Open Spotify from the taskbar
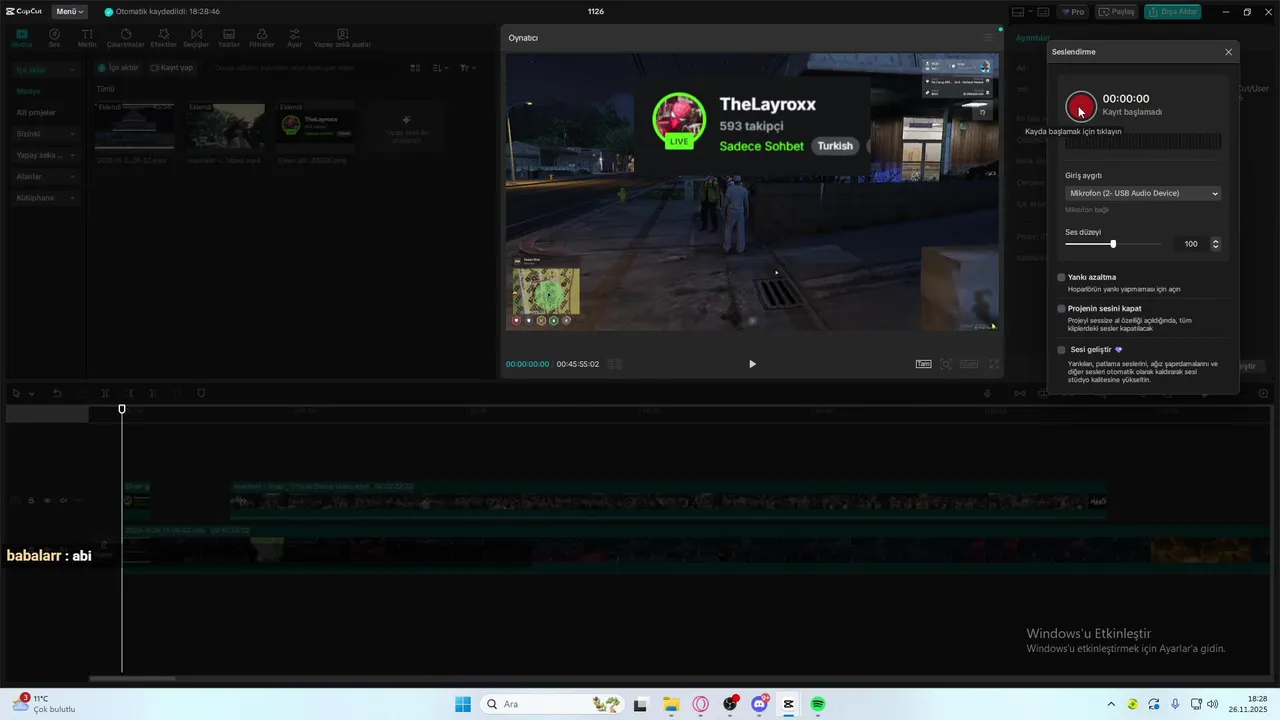1280x720 pixels. tap(818, 704)
